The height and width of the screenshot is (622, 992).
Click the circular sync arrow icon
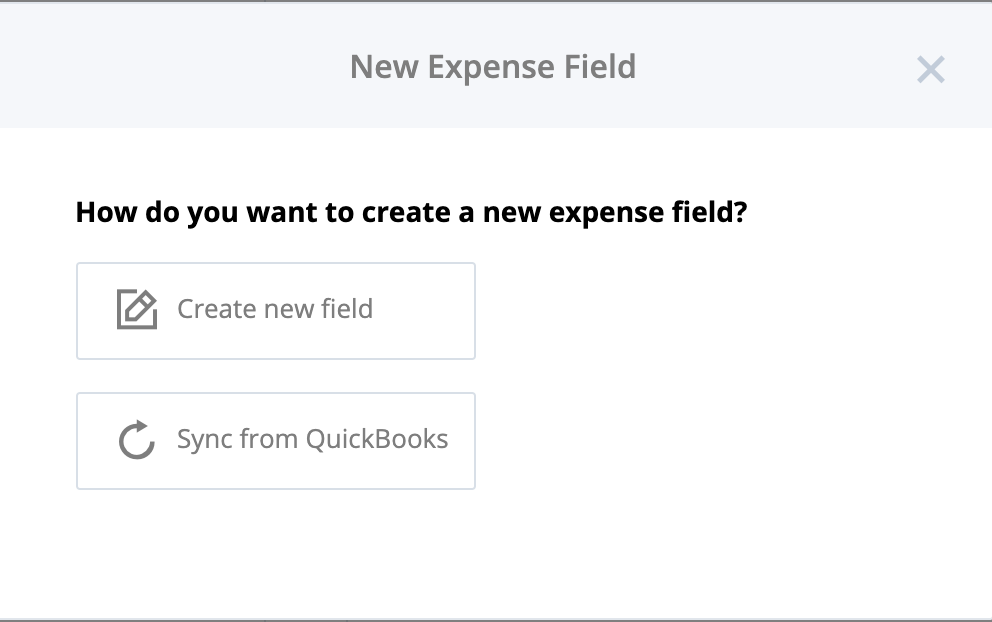(x=137, y=439)
